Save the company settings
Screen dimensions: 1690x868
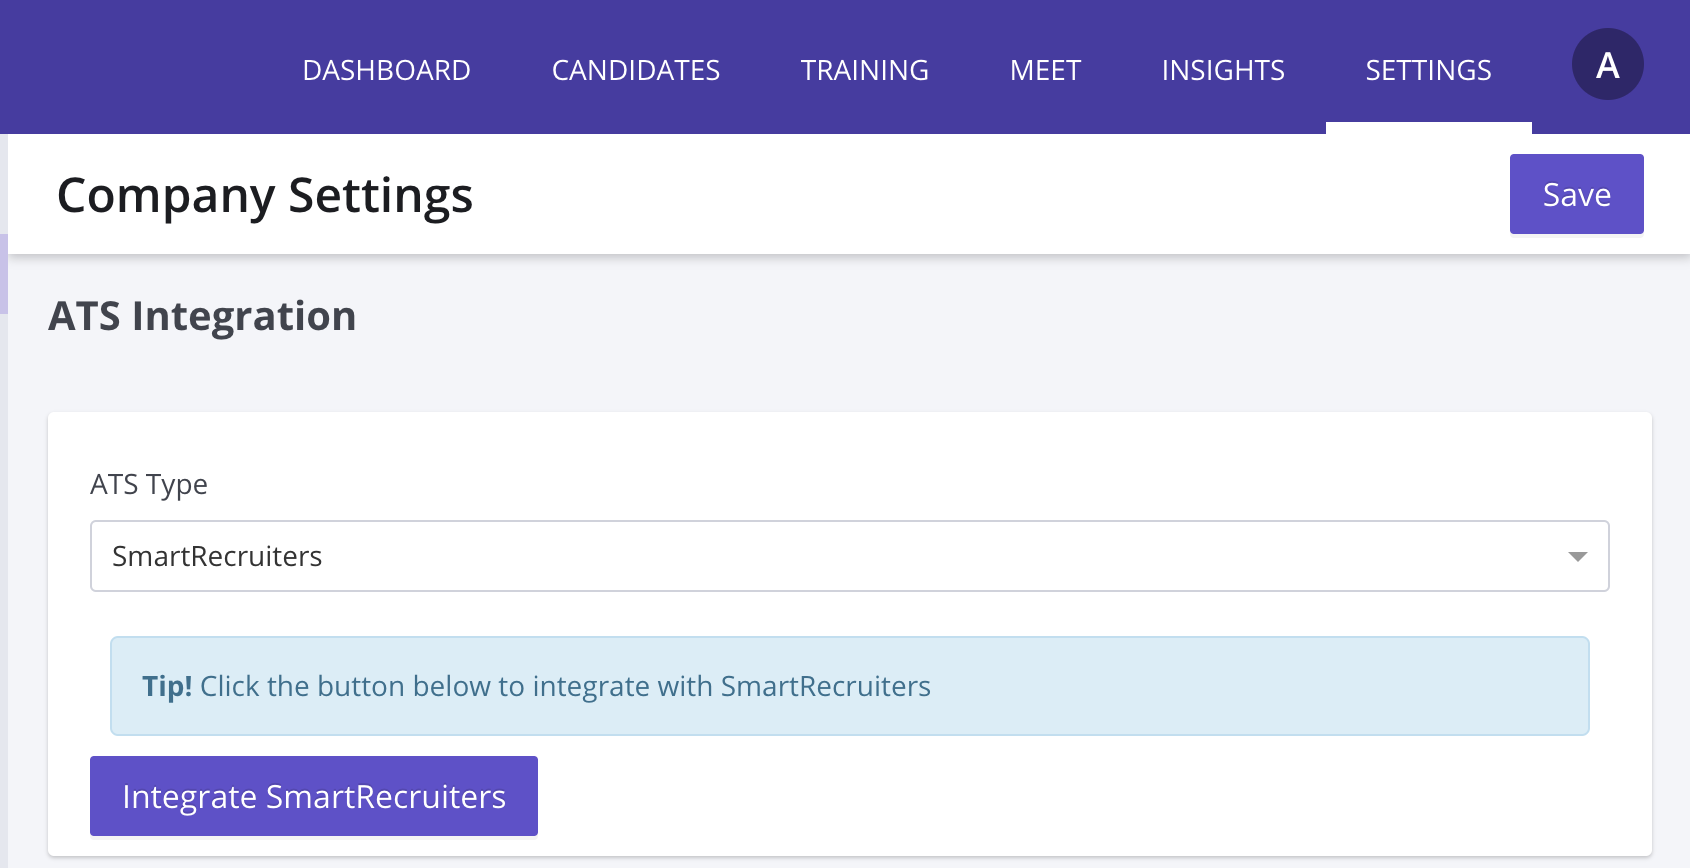click(x=1576, y=194)
